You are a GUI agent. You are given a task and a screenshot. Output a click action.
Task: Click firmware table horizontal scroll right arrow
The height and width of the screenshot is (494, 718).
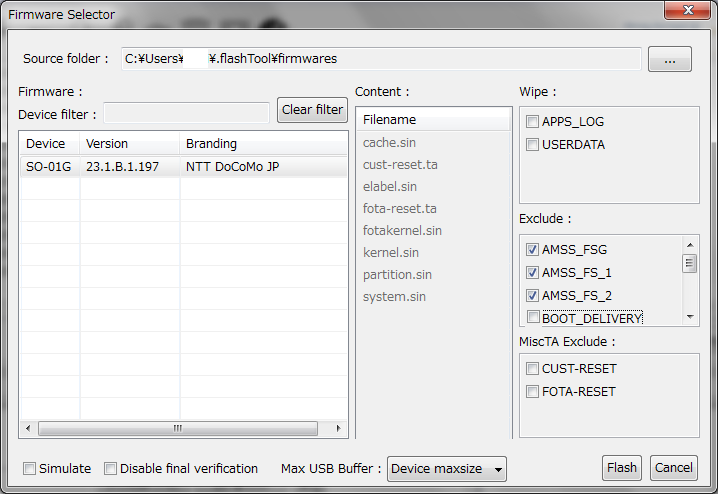point(338,429)
